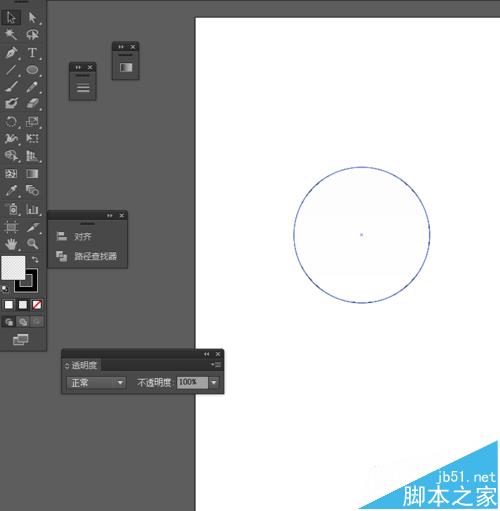Select the Paintbrush tool
Viewport: 500px width, 511px height.
click(x=11, y=87)
